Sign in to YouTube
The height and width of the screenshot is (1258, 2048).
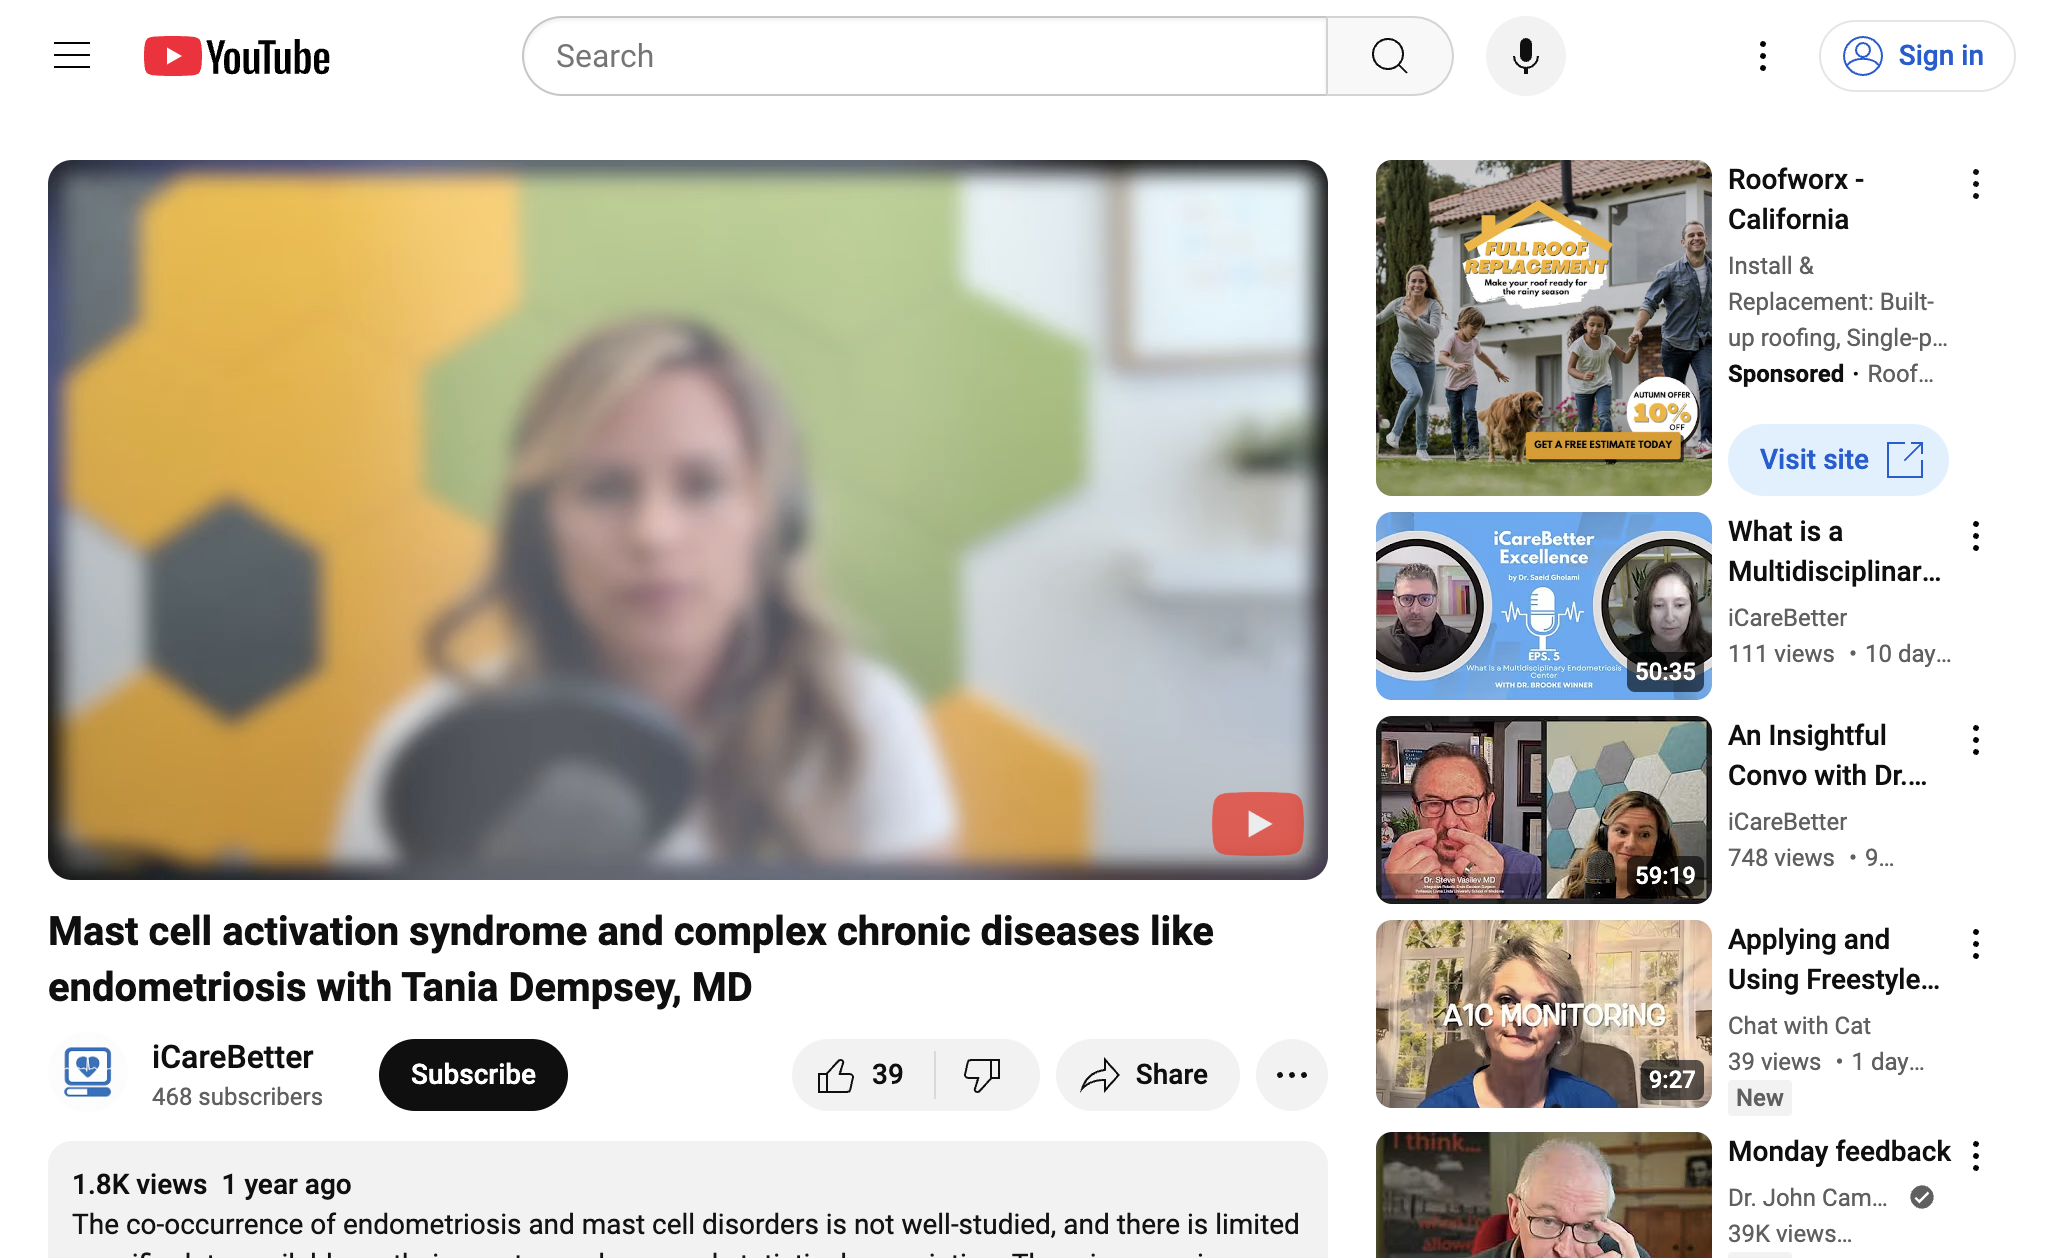point(1916,56)
